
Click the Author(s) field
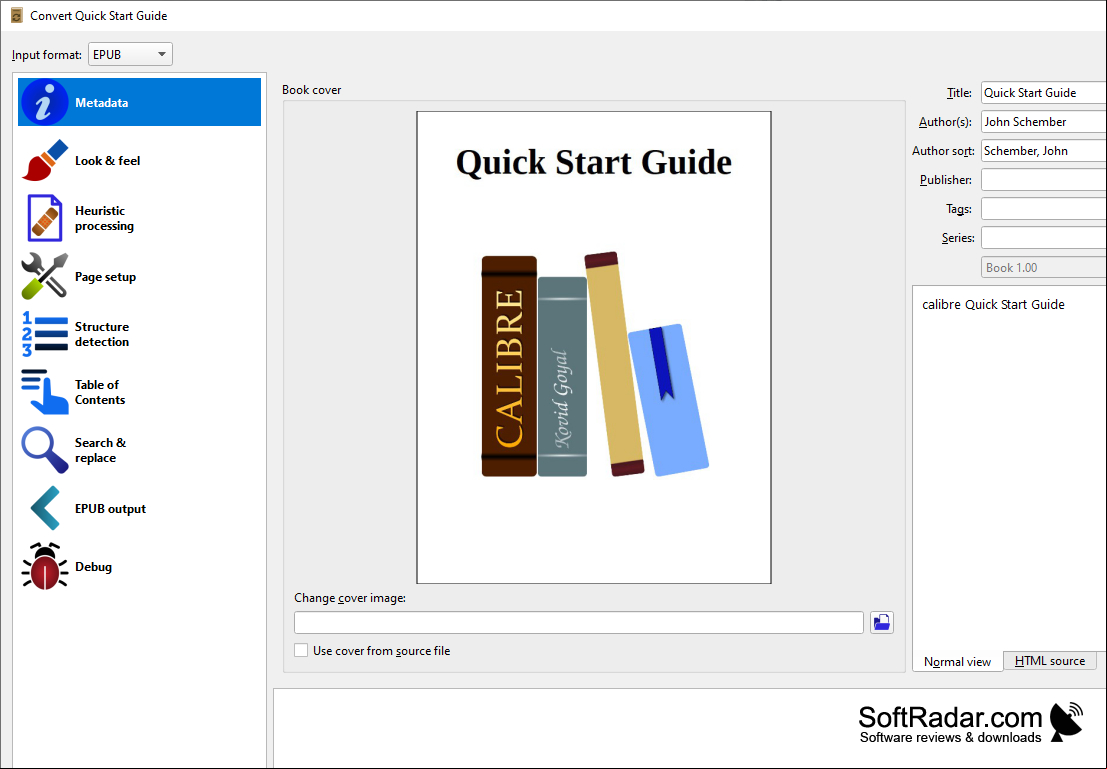(1043, 121)
